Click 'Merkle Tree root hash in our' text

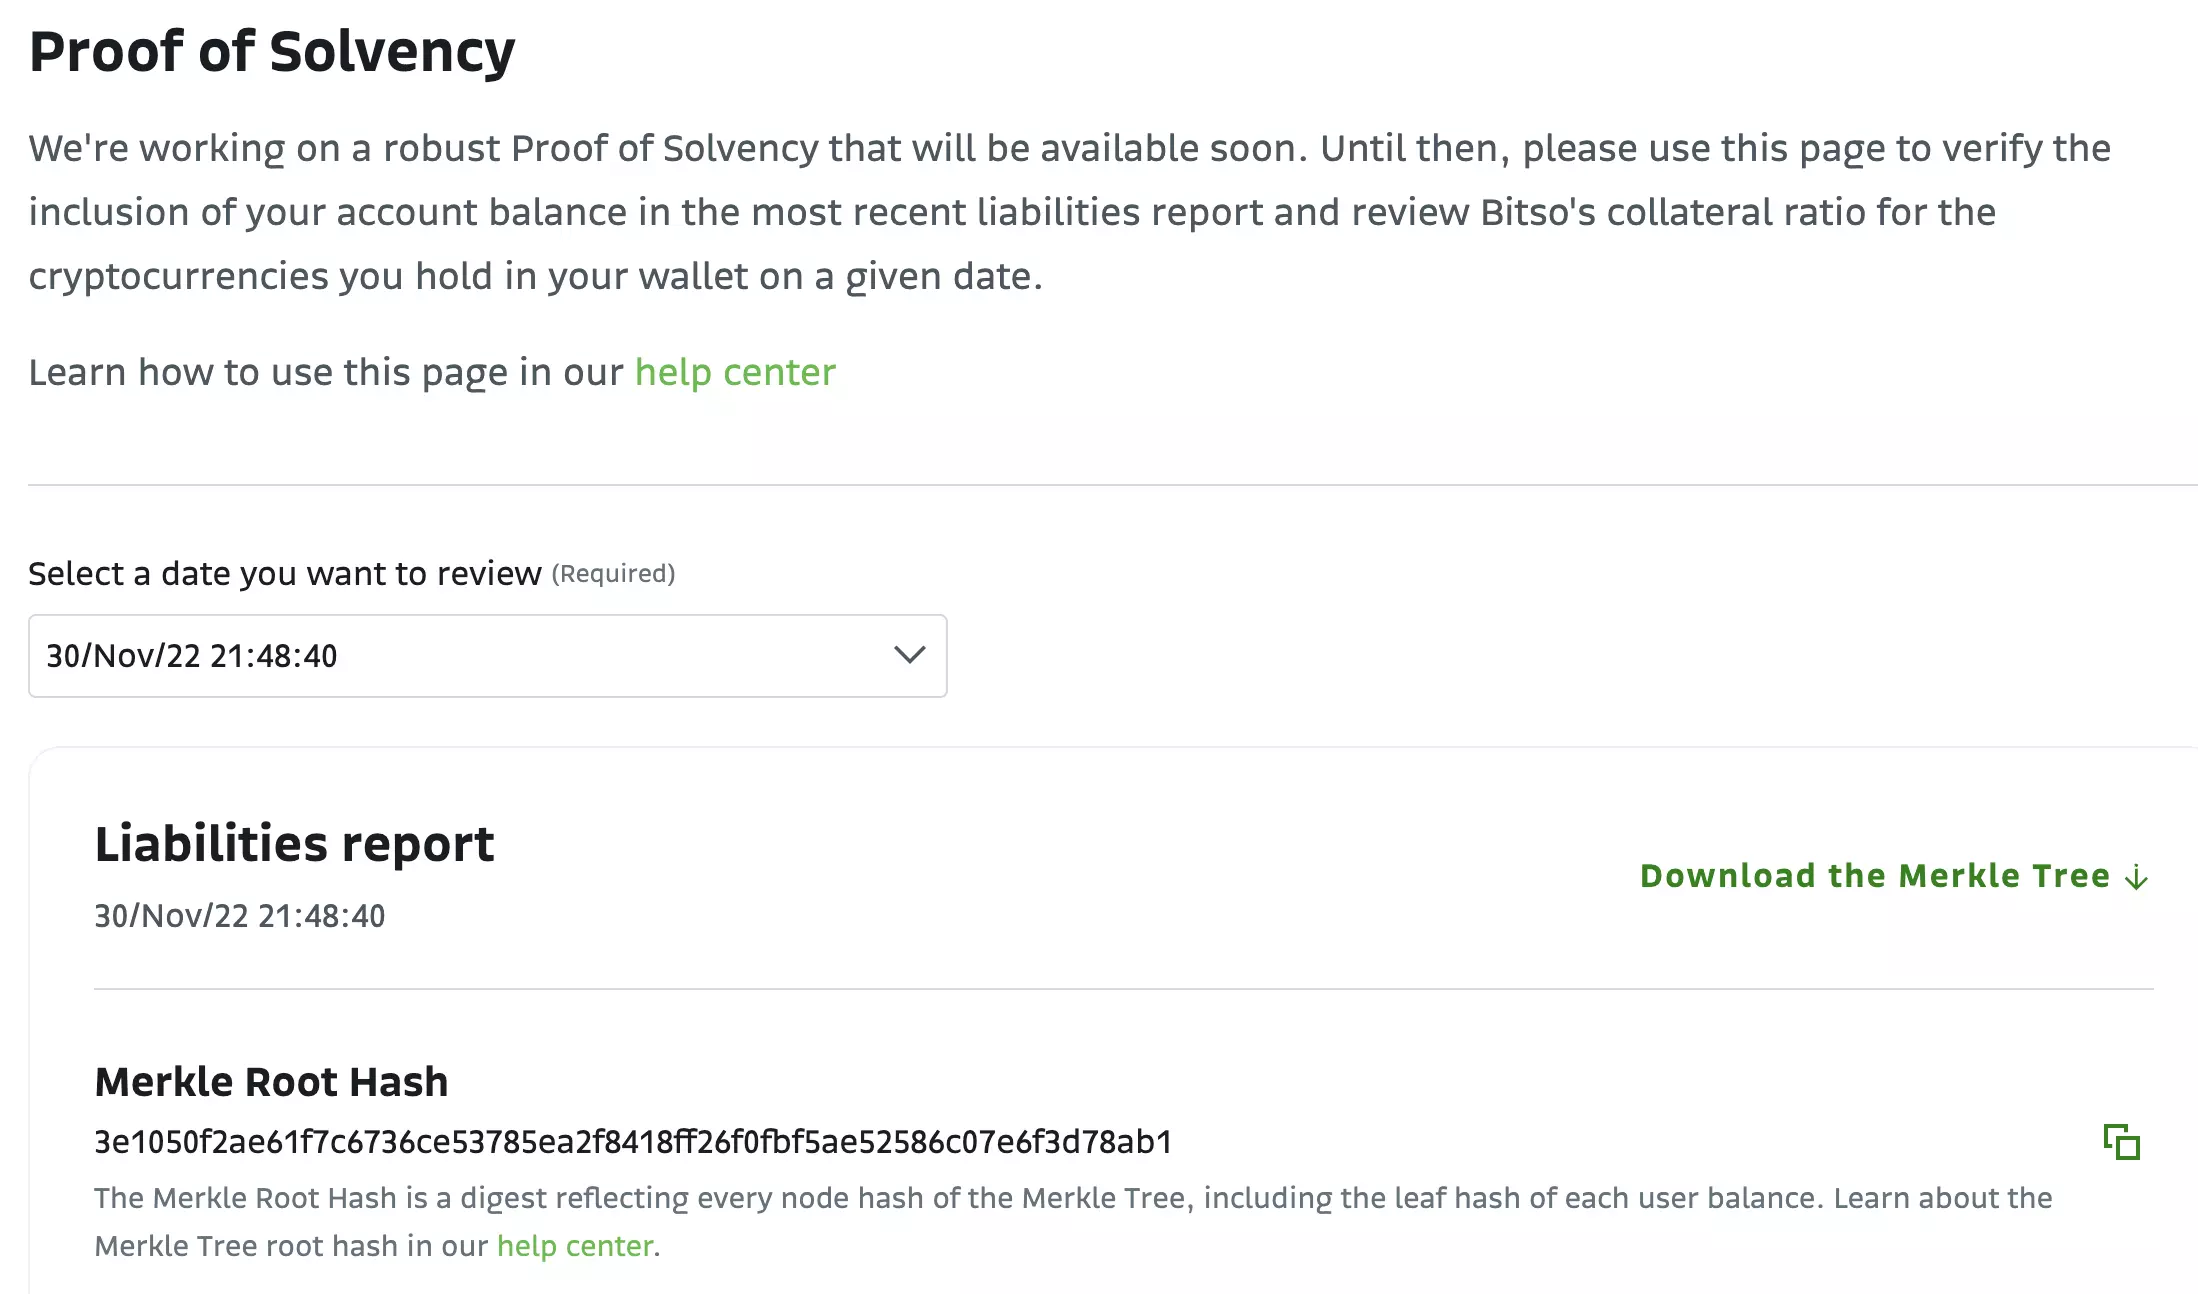click(291, 1246)
